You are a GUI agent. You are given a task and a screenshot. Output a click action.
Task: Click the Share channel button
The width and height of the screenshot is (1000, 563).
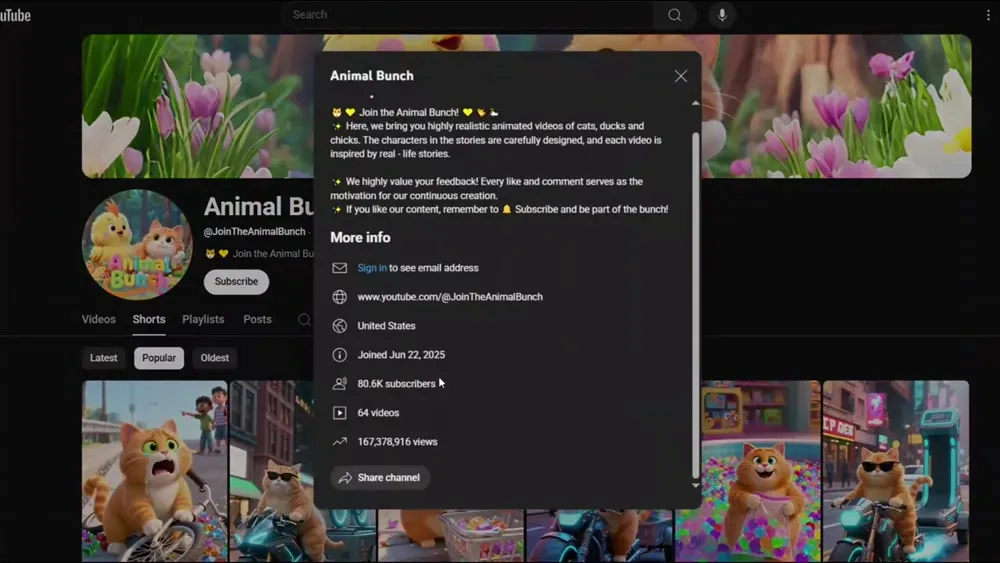[380, 478]
